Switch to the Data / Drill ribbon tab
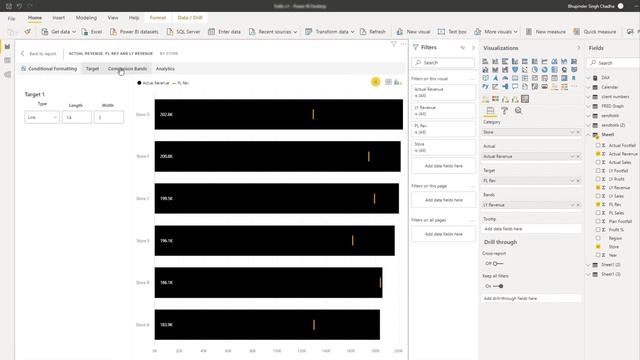 pyautogui.click(x=190, y=18)
